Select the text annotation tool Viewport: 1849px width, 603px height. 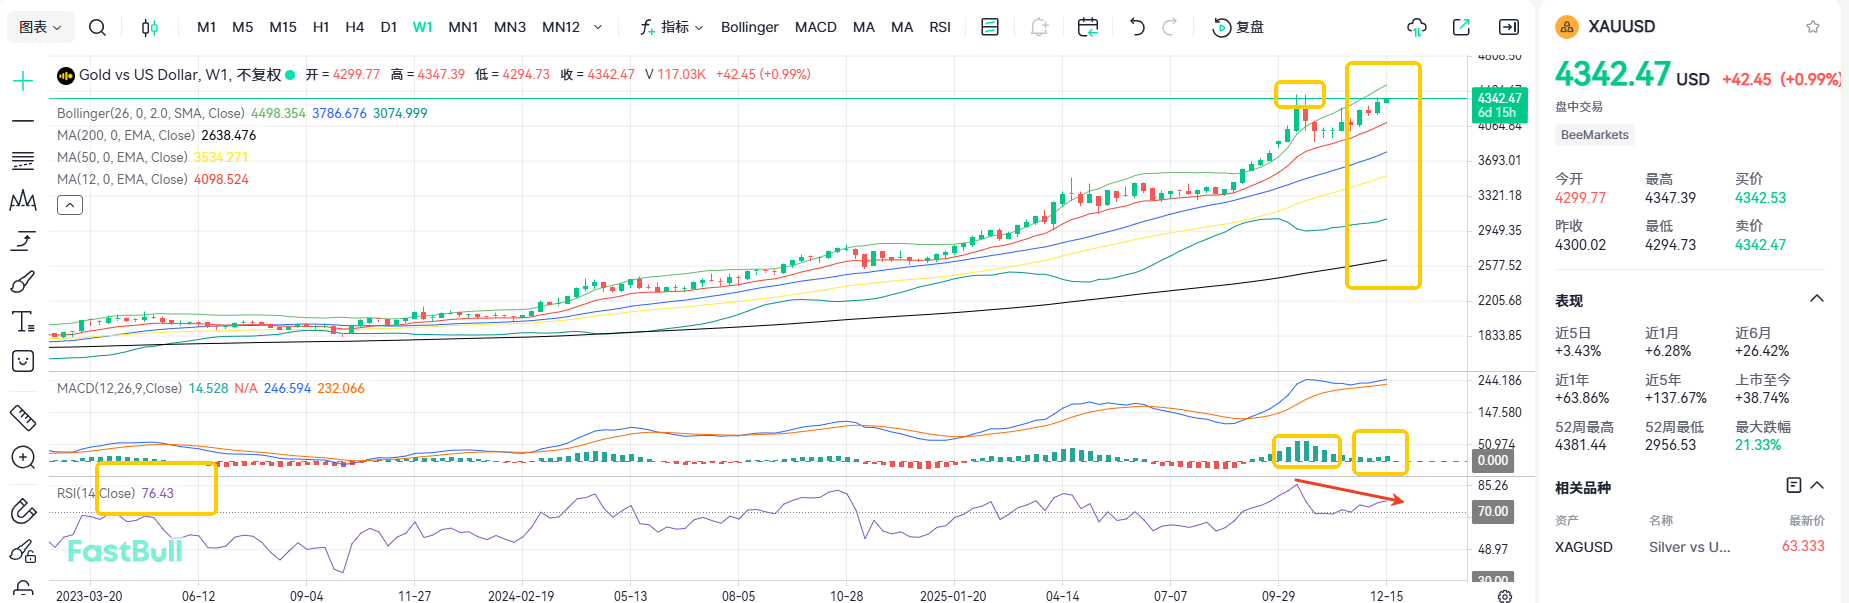(x=23, y=321)
